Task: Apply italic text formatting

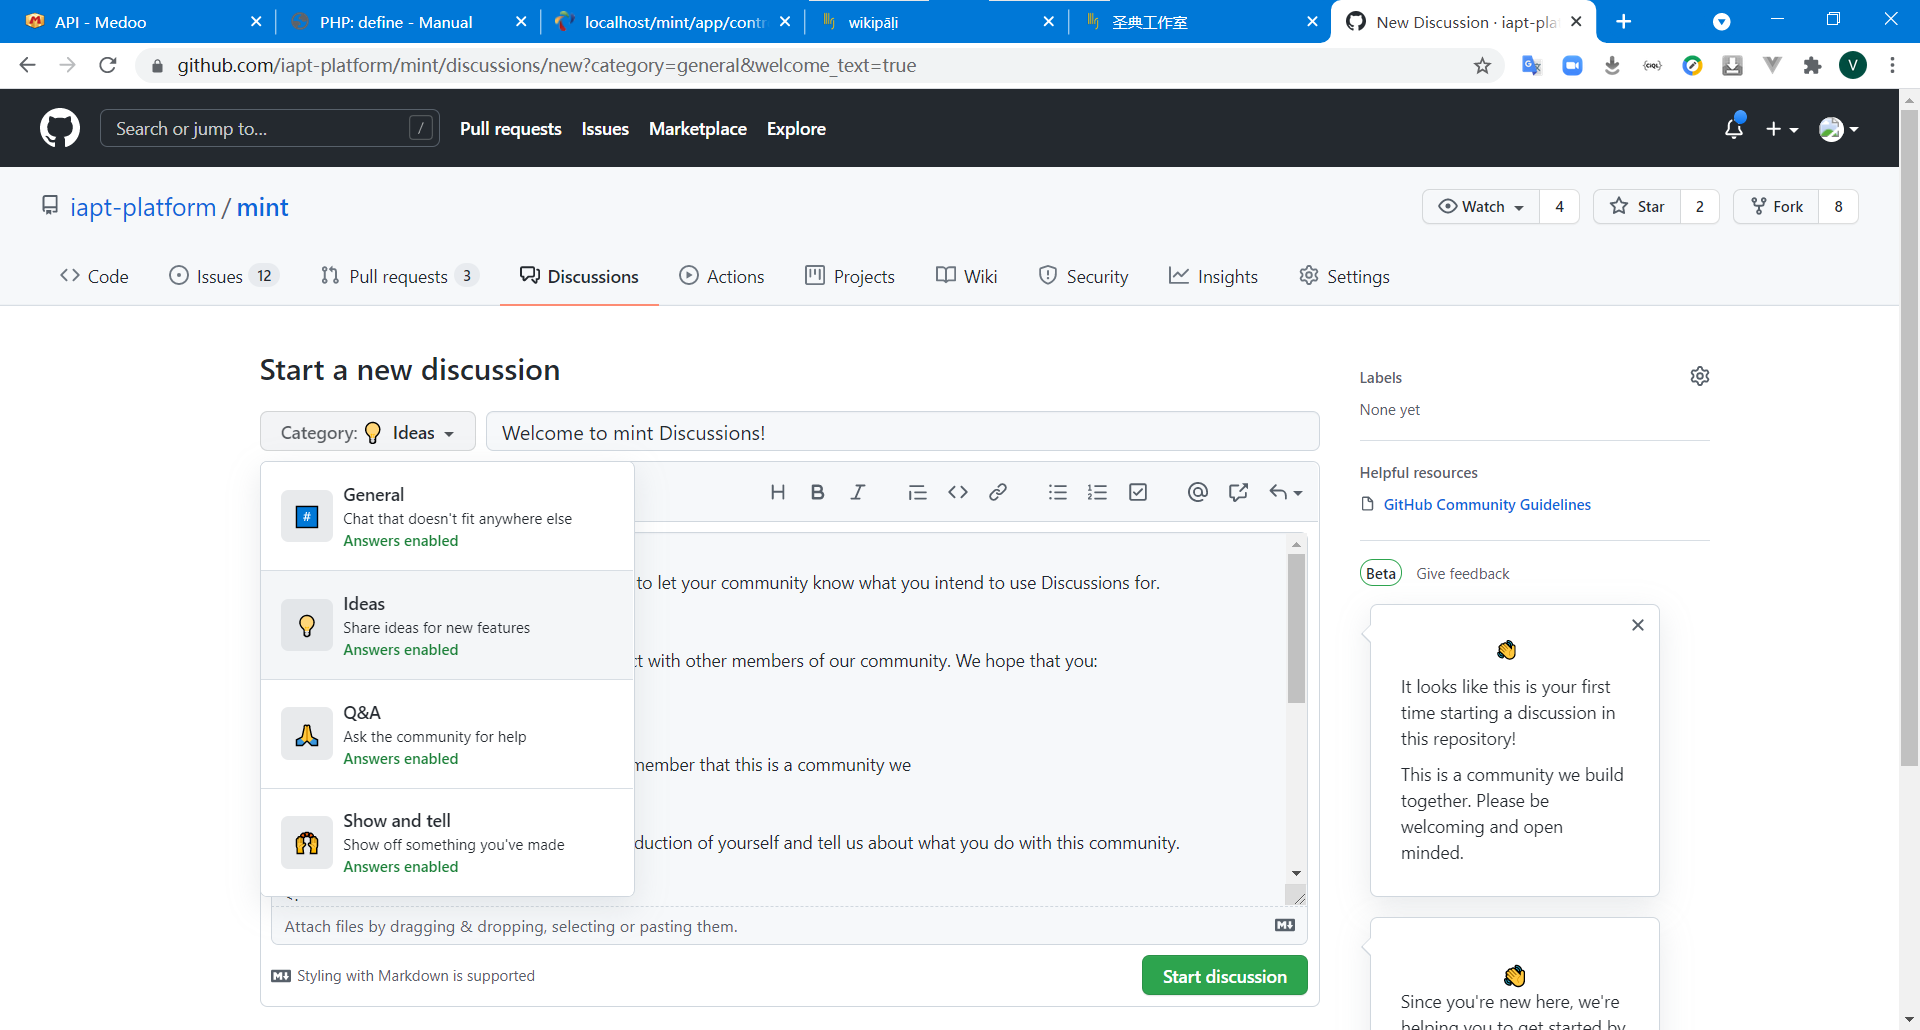Action: tap(858, 492)
